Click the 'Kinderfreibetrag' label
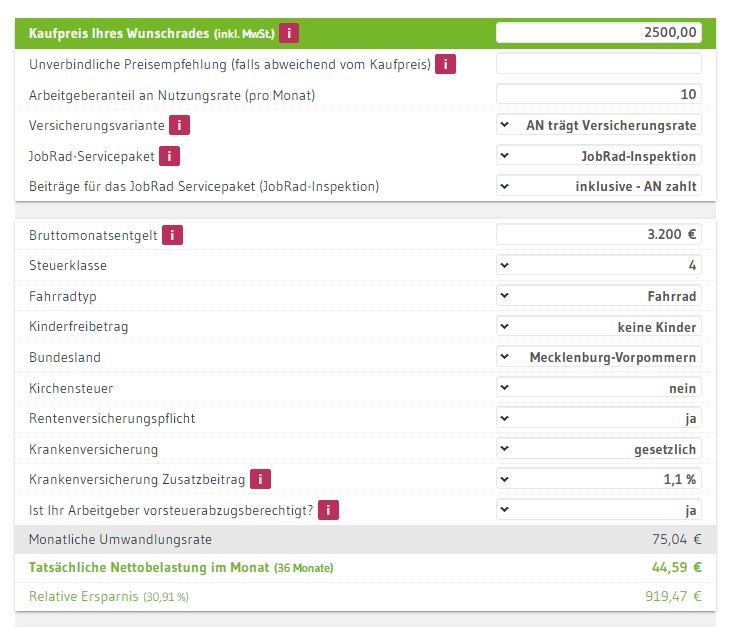Screen dimensions: 736x627 coord(78,327)
